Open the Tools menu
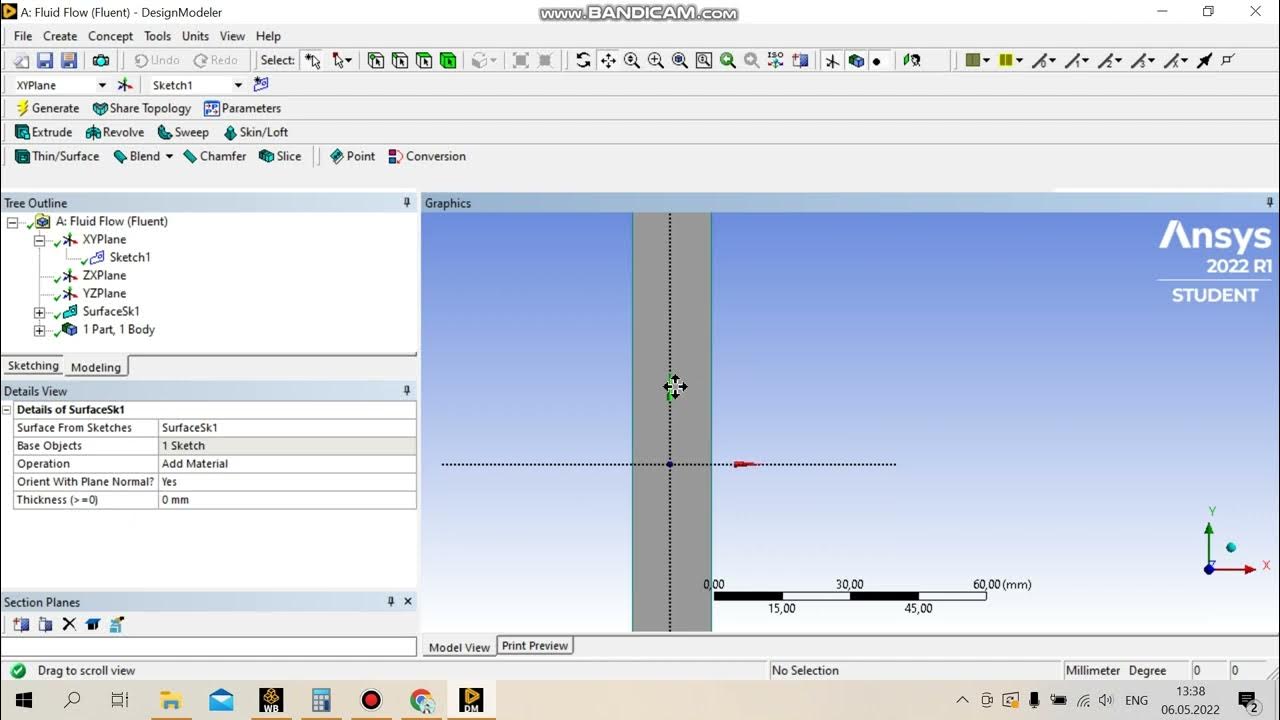Image resolution: width=1280 pixels, height=720 pixels. click(x=158, y=36)
